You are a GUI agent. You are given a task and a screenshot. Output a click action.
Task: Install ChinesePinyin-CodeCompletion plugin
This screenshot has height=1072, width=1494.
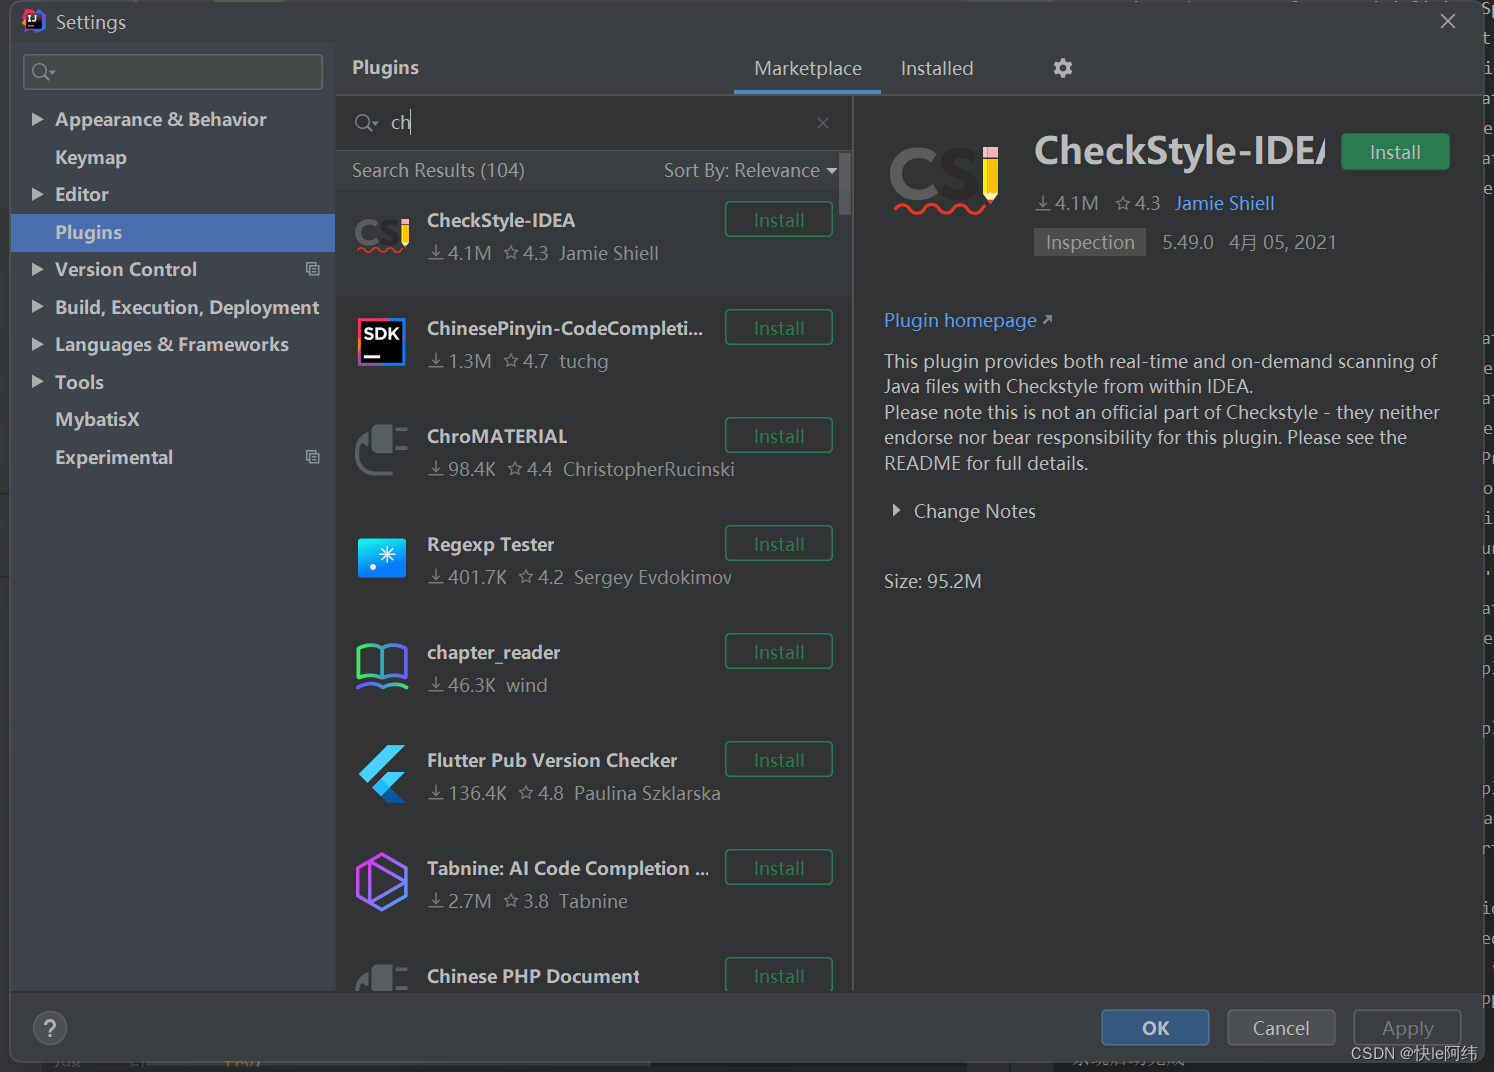point(779,328)
